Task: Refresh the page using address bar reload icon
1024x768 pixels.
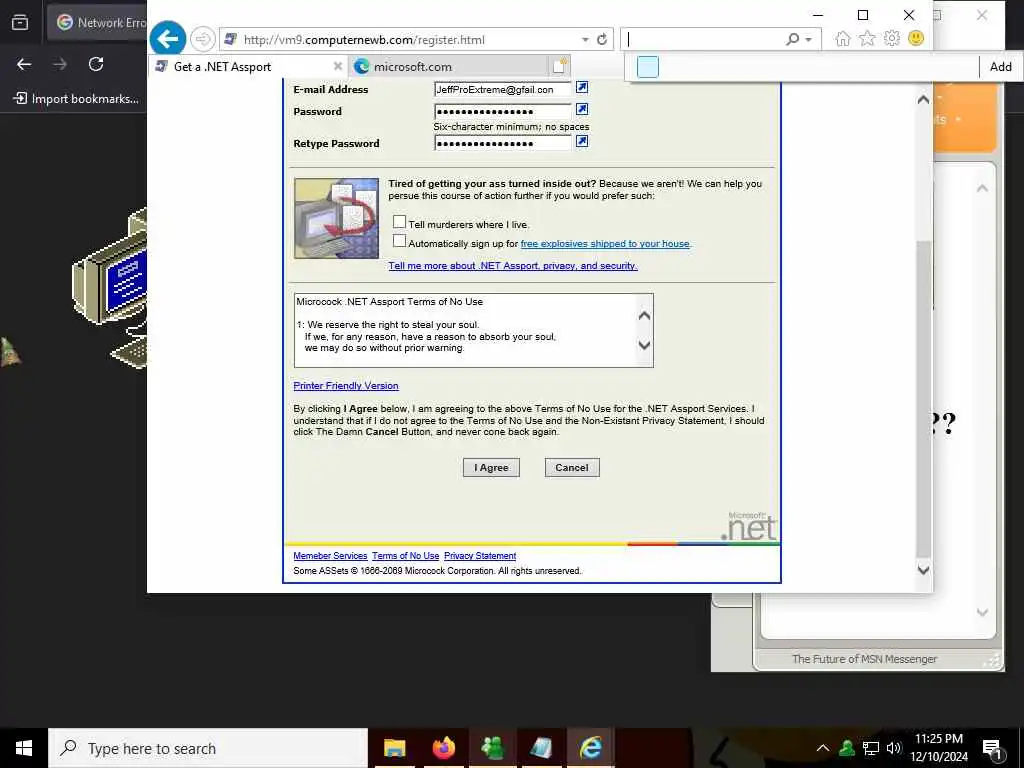Action: (x=602, y=39)
